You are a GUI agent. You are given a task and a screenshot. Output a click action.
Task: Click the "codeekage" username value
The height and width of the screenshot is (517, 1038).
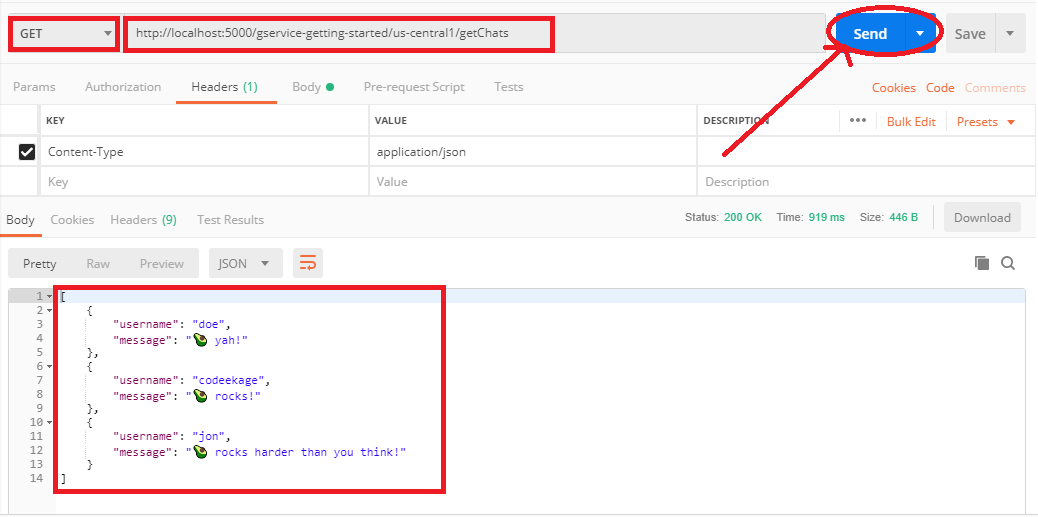(229, 381)
